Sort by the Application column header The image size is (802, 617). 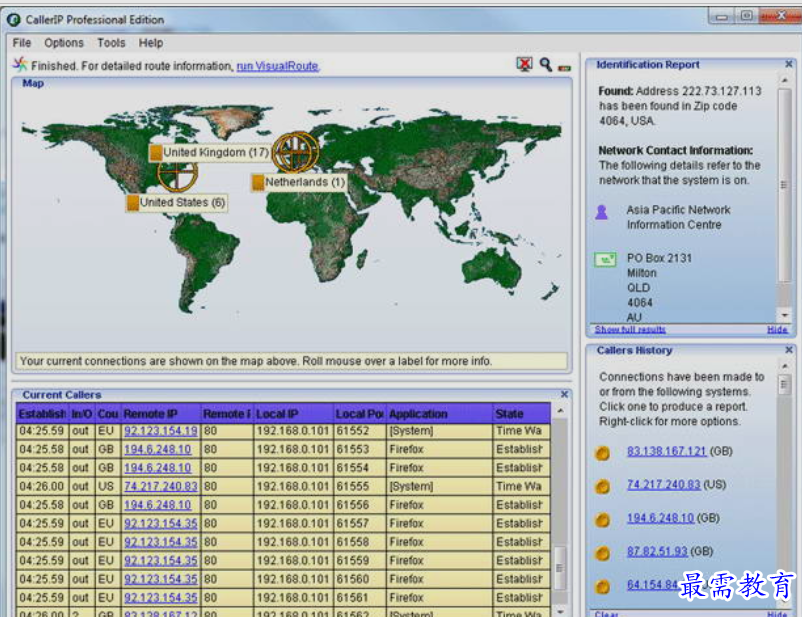pos(440,413)
